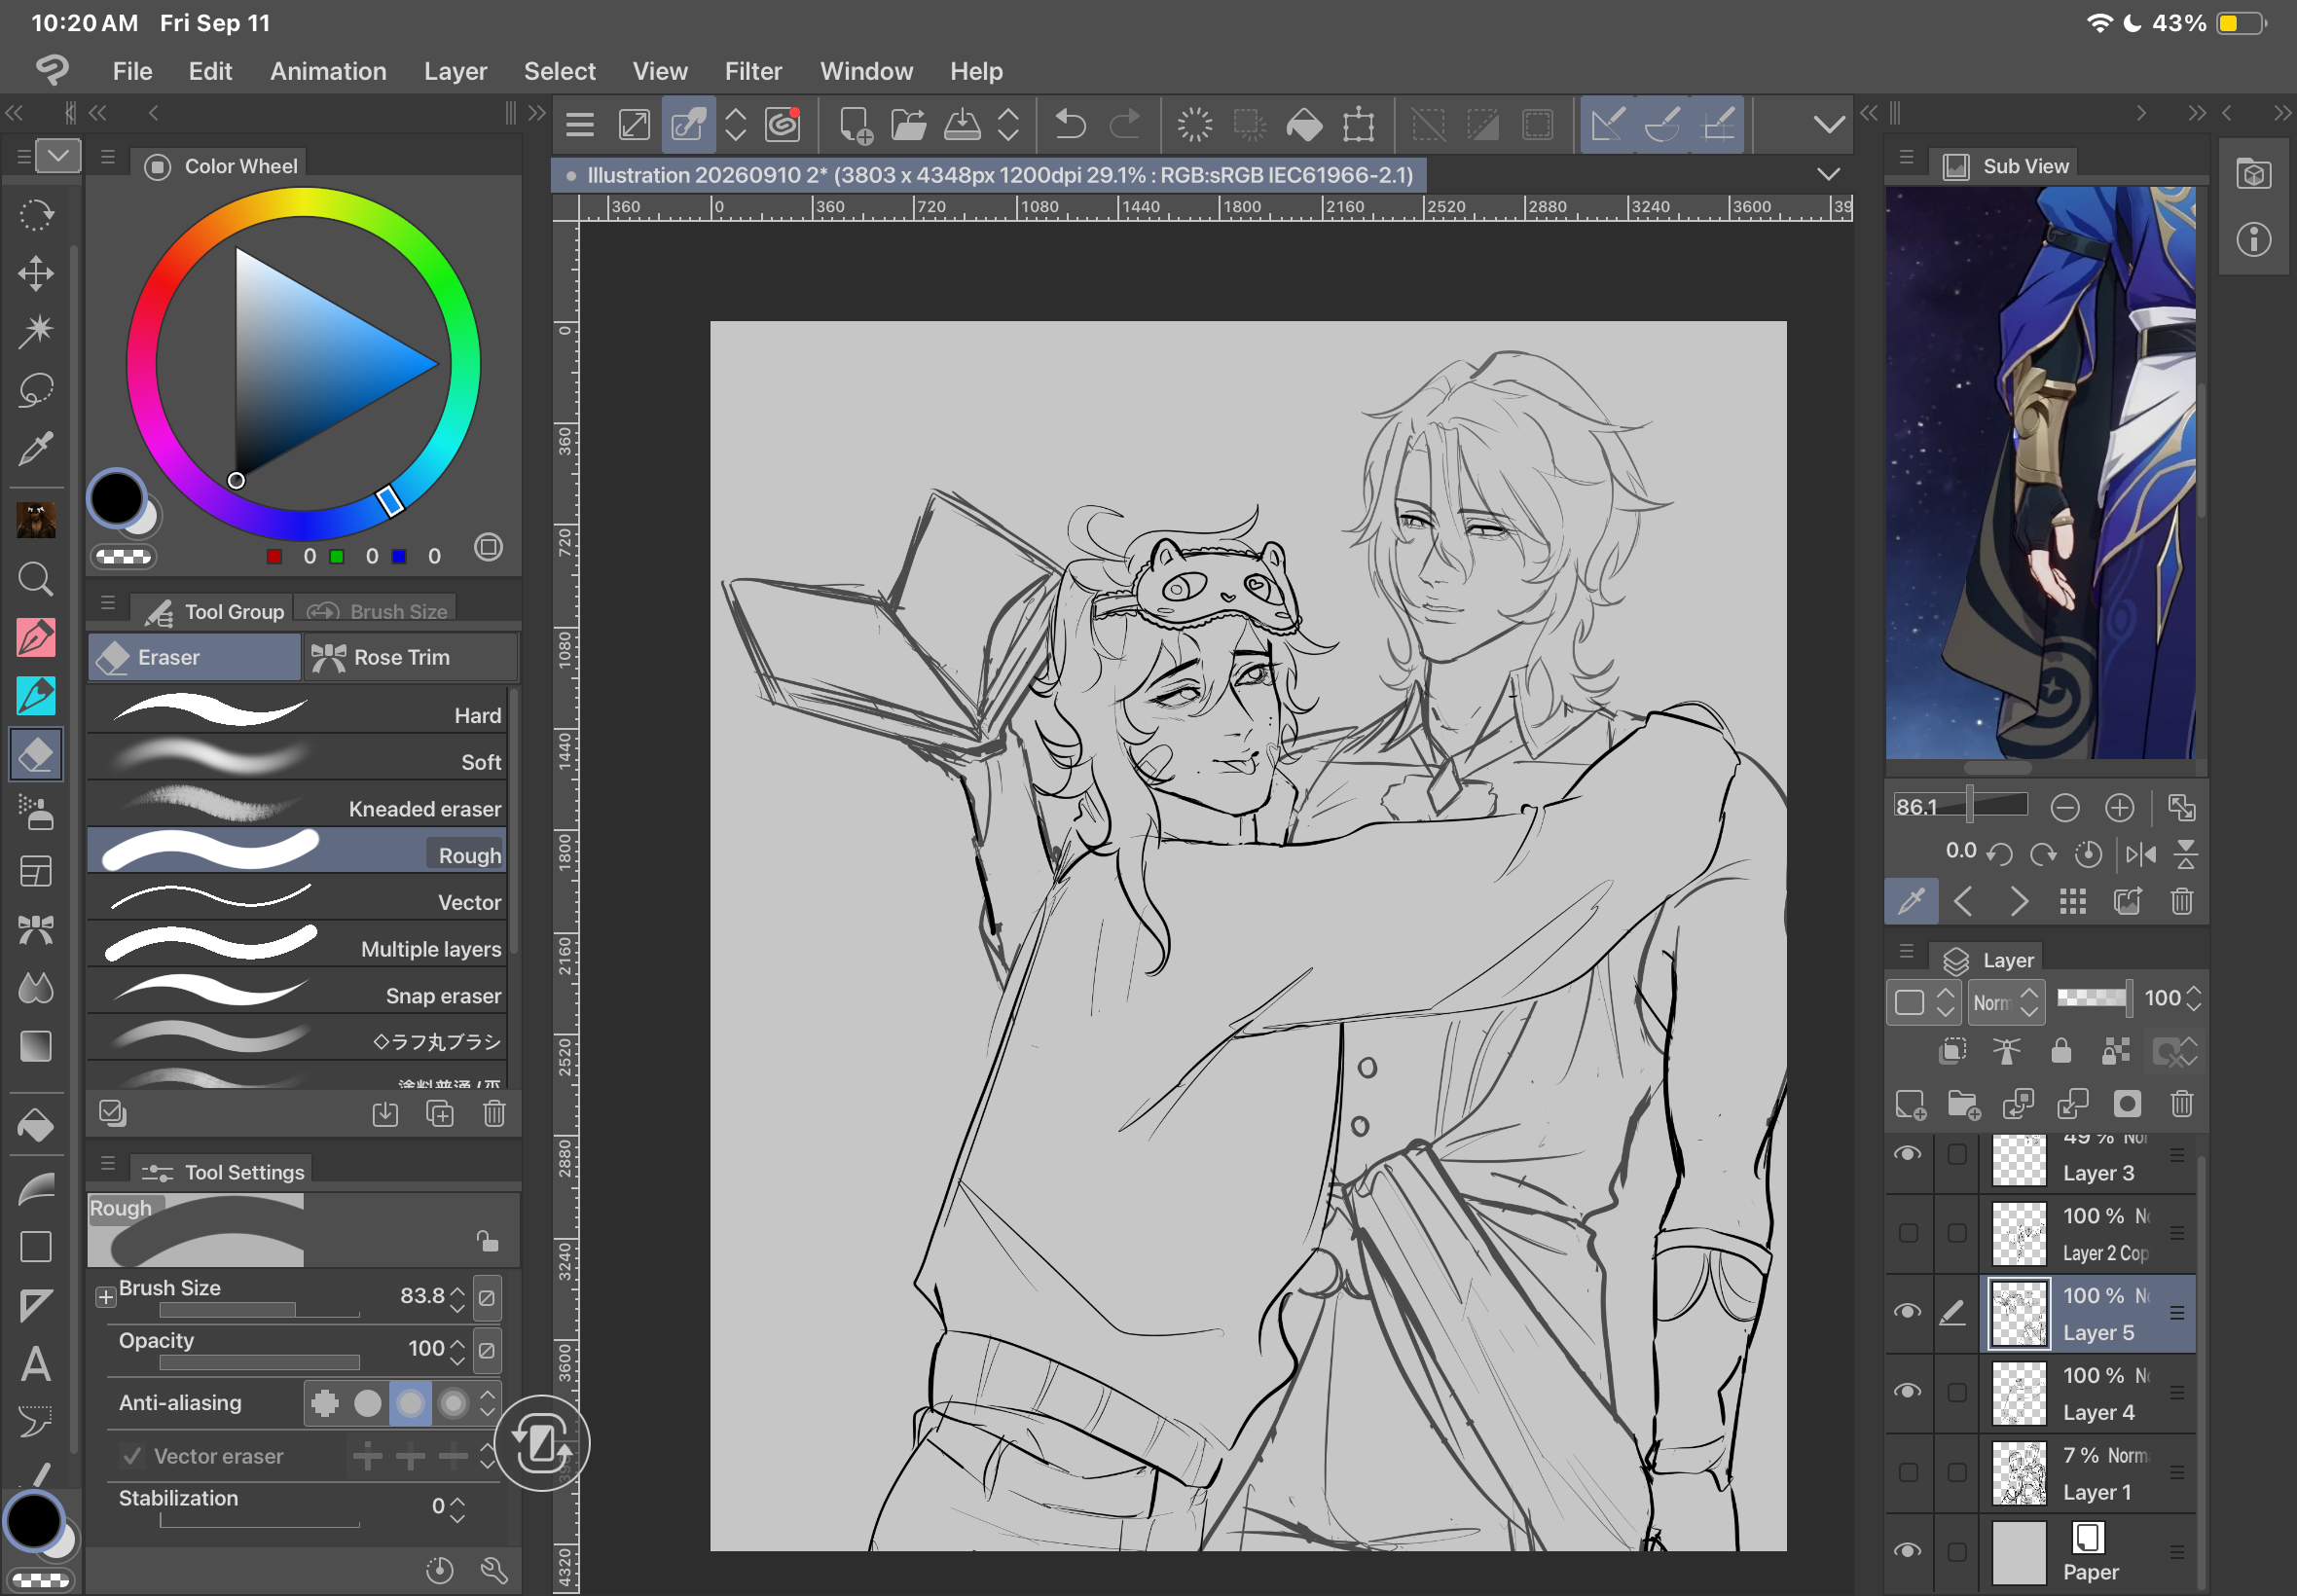Choose the Rose Trim tool group
2297x1596 pixels.
pos(410,657)
